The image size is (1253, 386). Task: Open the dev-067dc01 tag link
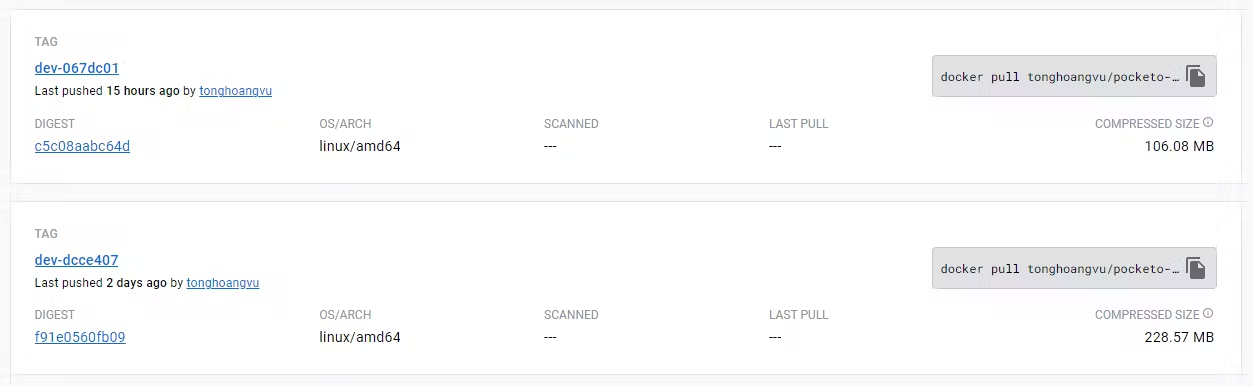pyautogui.click(x=77, y=68)
